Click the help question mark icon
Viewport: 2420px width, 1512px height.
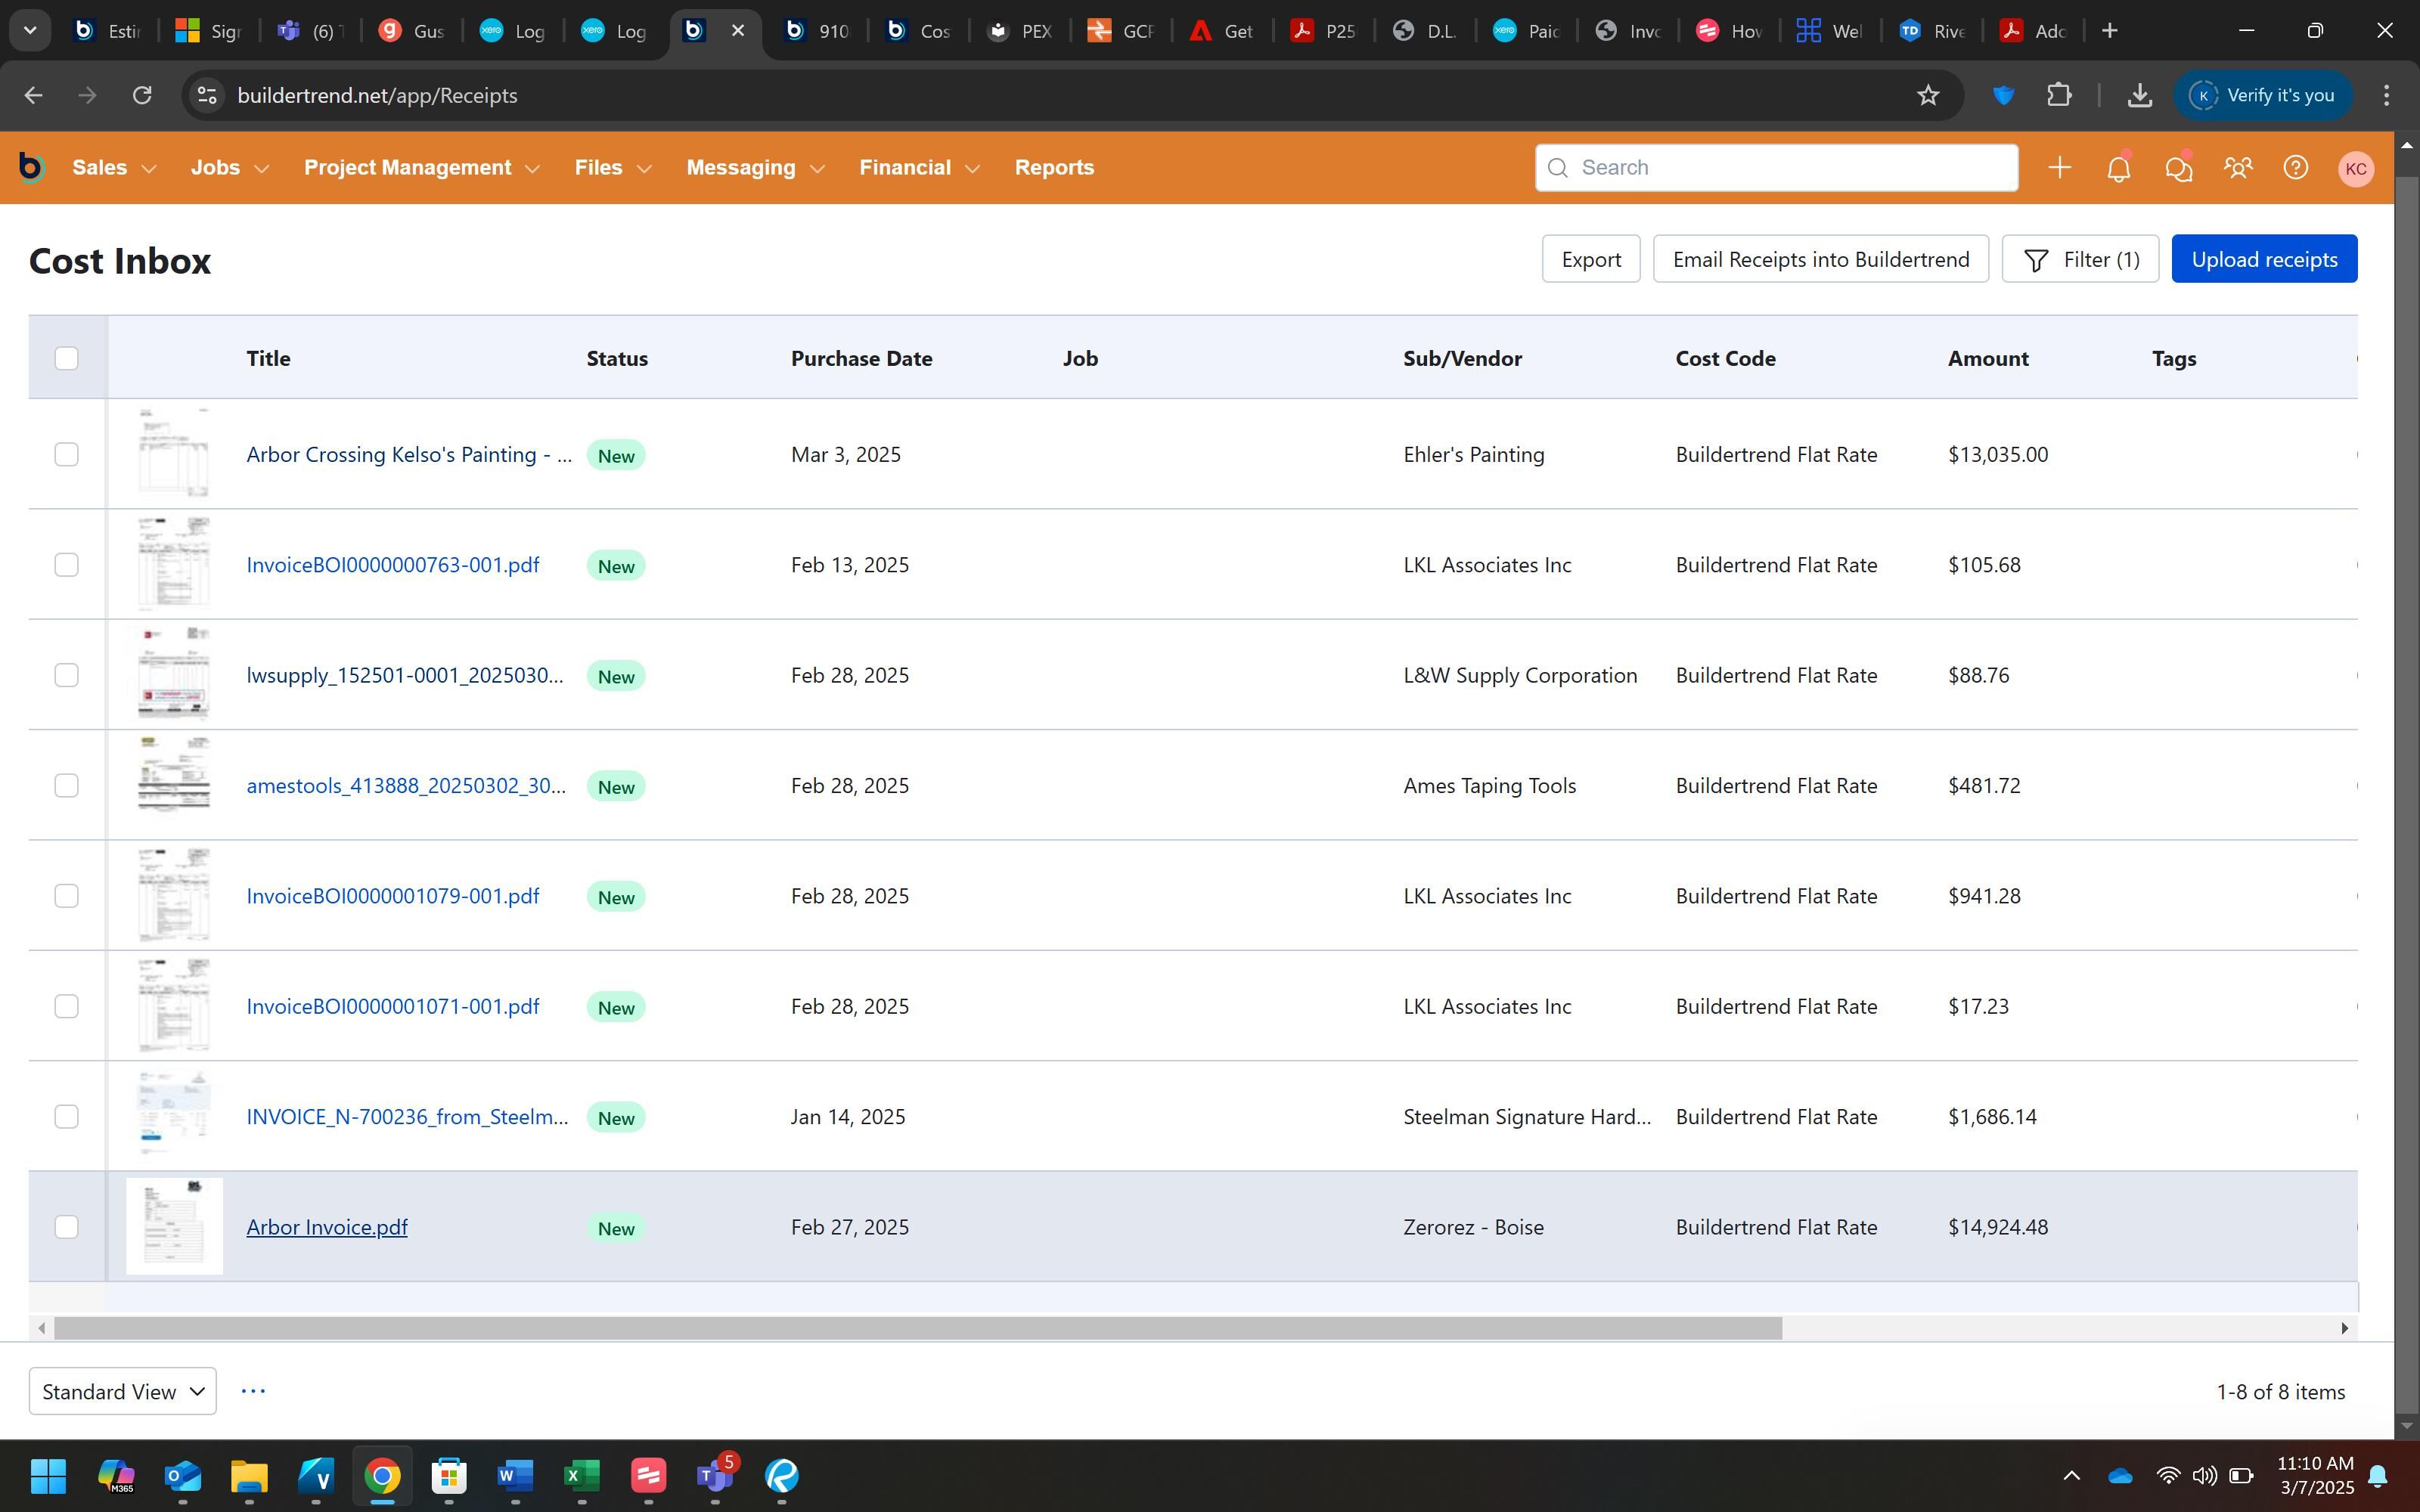[x=2296, y=168]
